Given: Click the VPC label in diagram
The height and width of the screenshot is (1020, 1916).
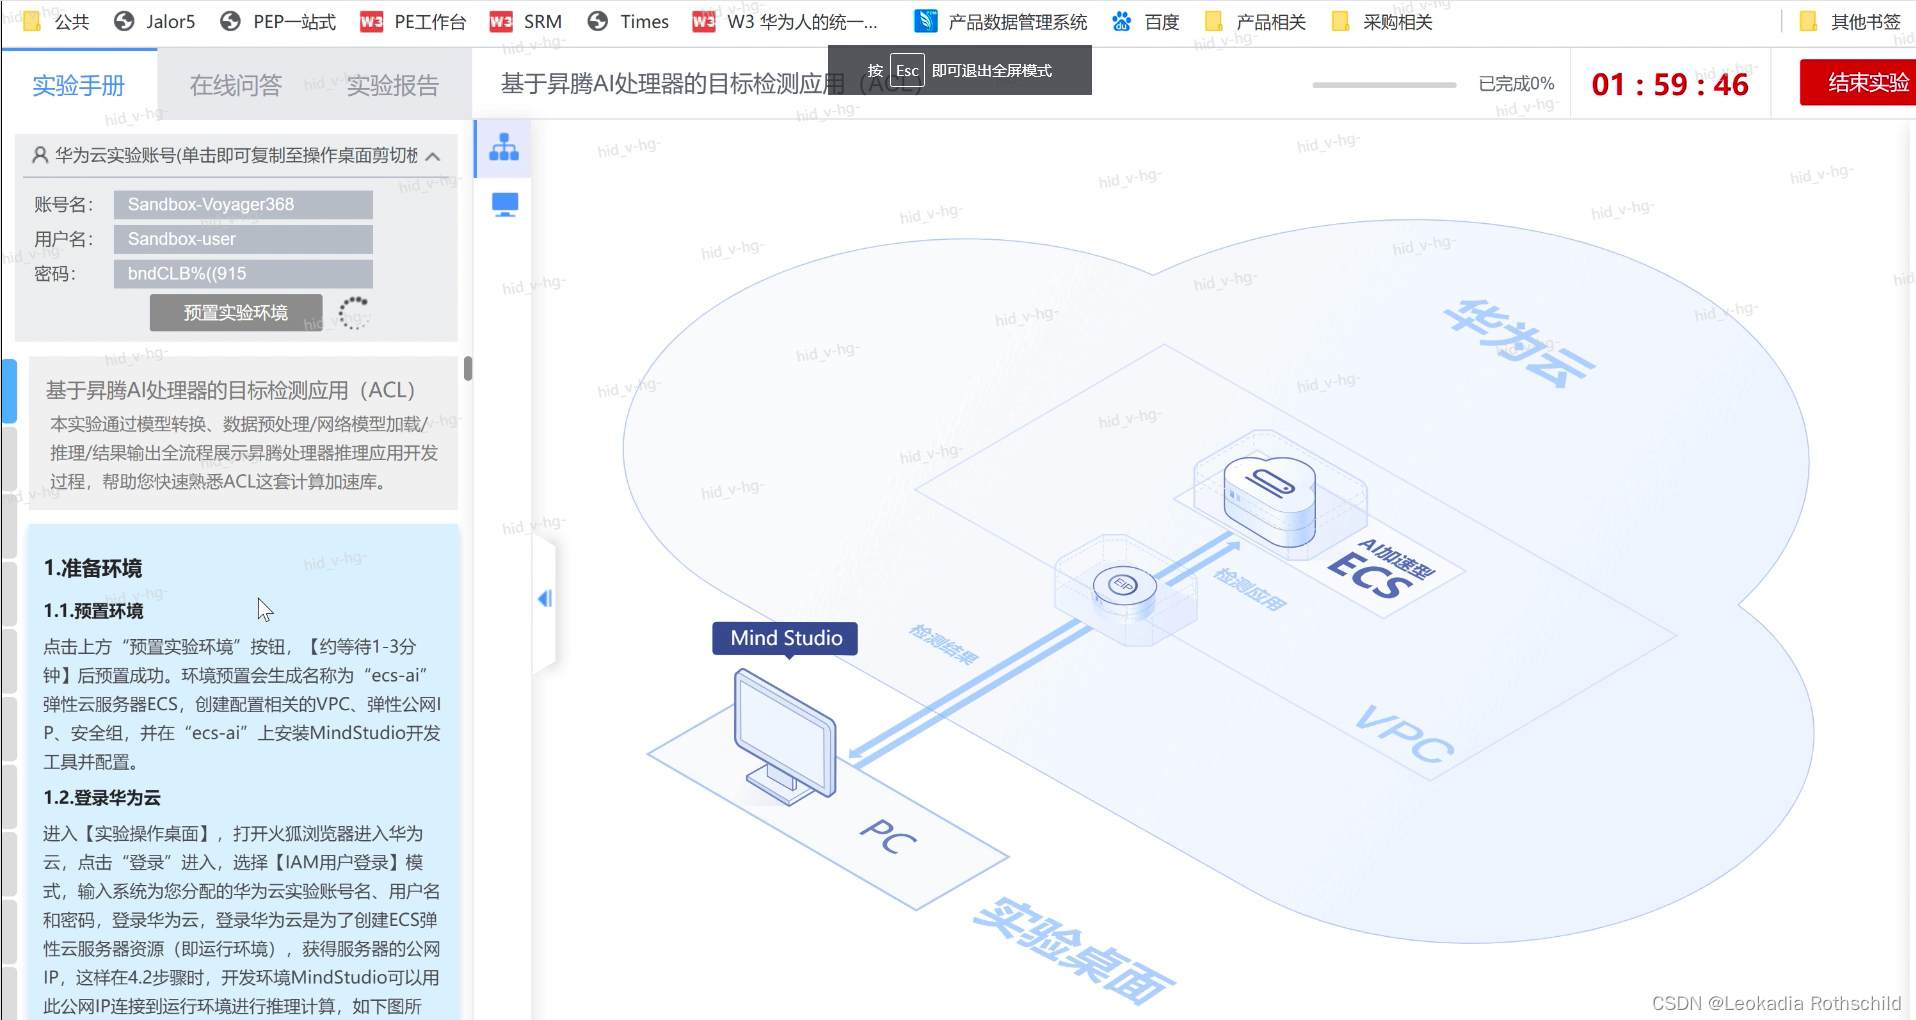Looking at the screenshot, I should coord(1405,735).
